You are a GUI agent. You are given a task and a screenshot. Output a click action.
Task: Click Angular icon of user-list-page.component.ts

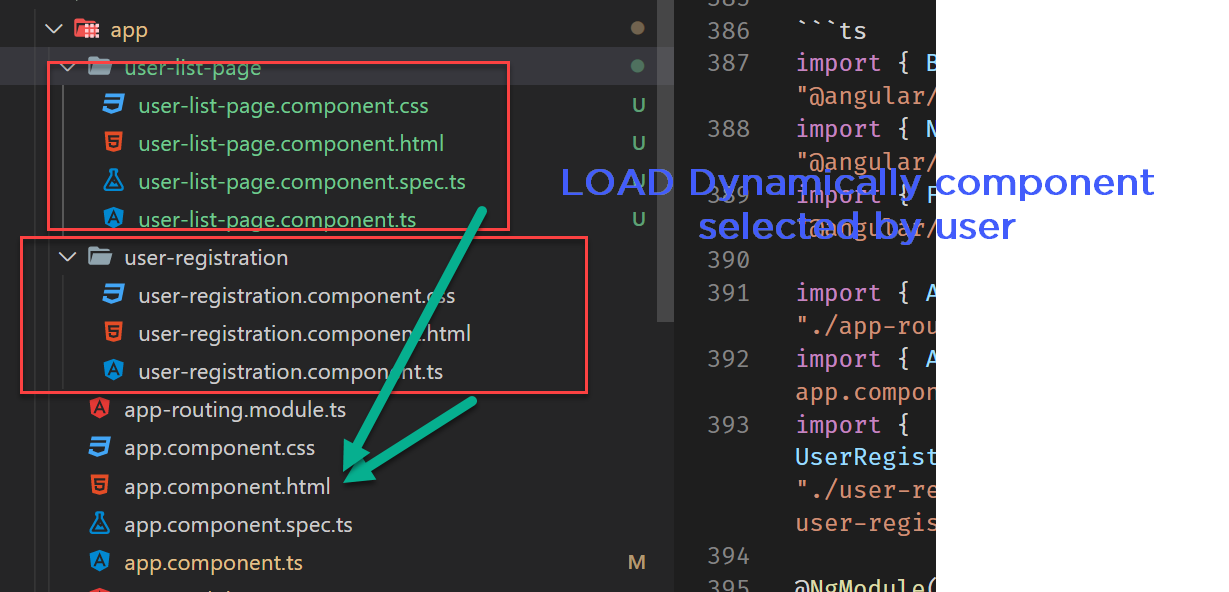pos(113,218)
